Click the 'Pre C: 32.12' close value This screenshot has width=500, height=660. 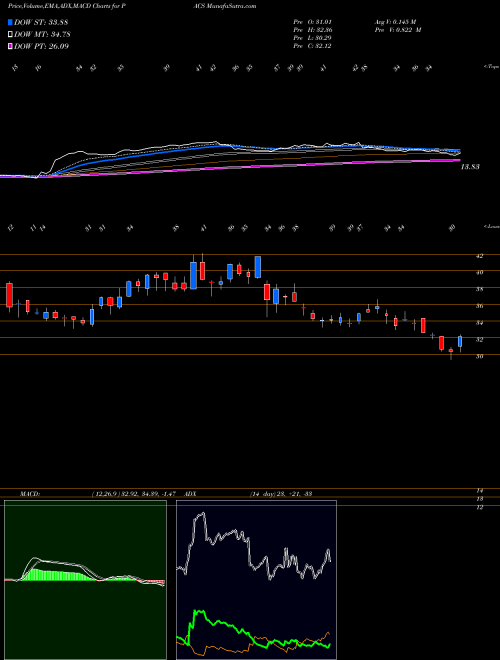click(x=313, y=46)
